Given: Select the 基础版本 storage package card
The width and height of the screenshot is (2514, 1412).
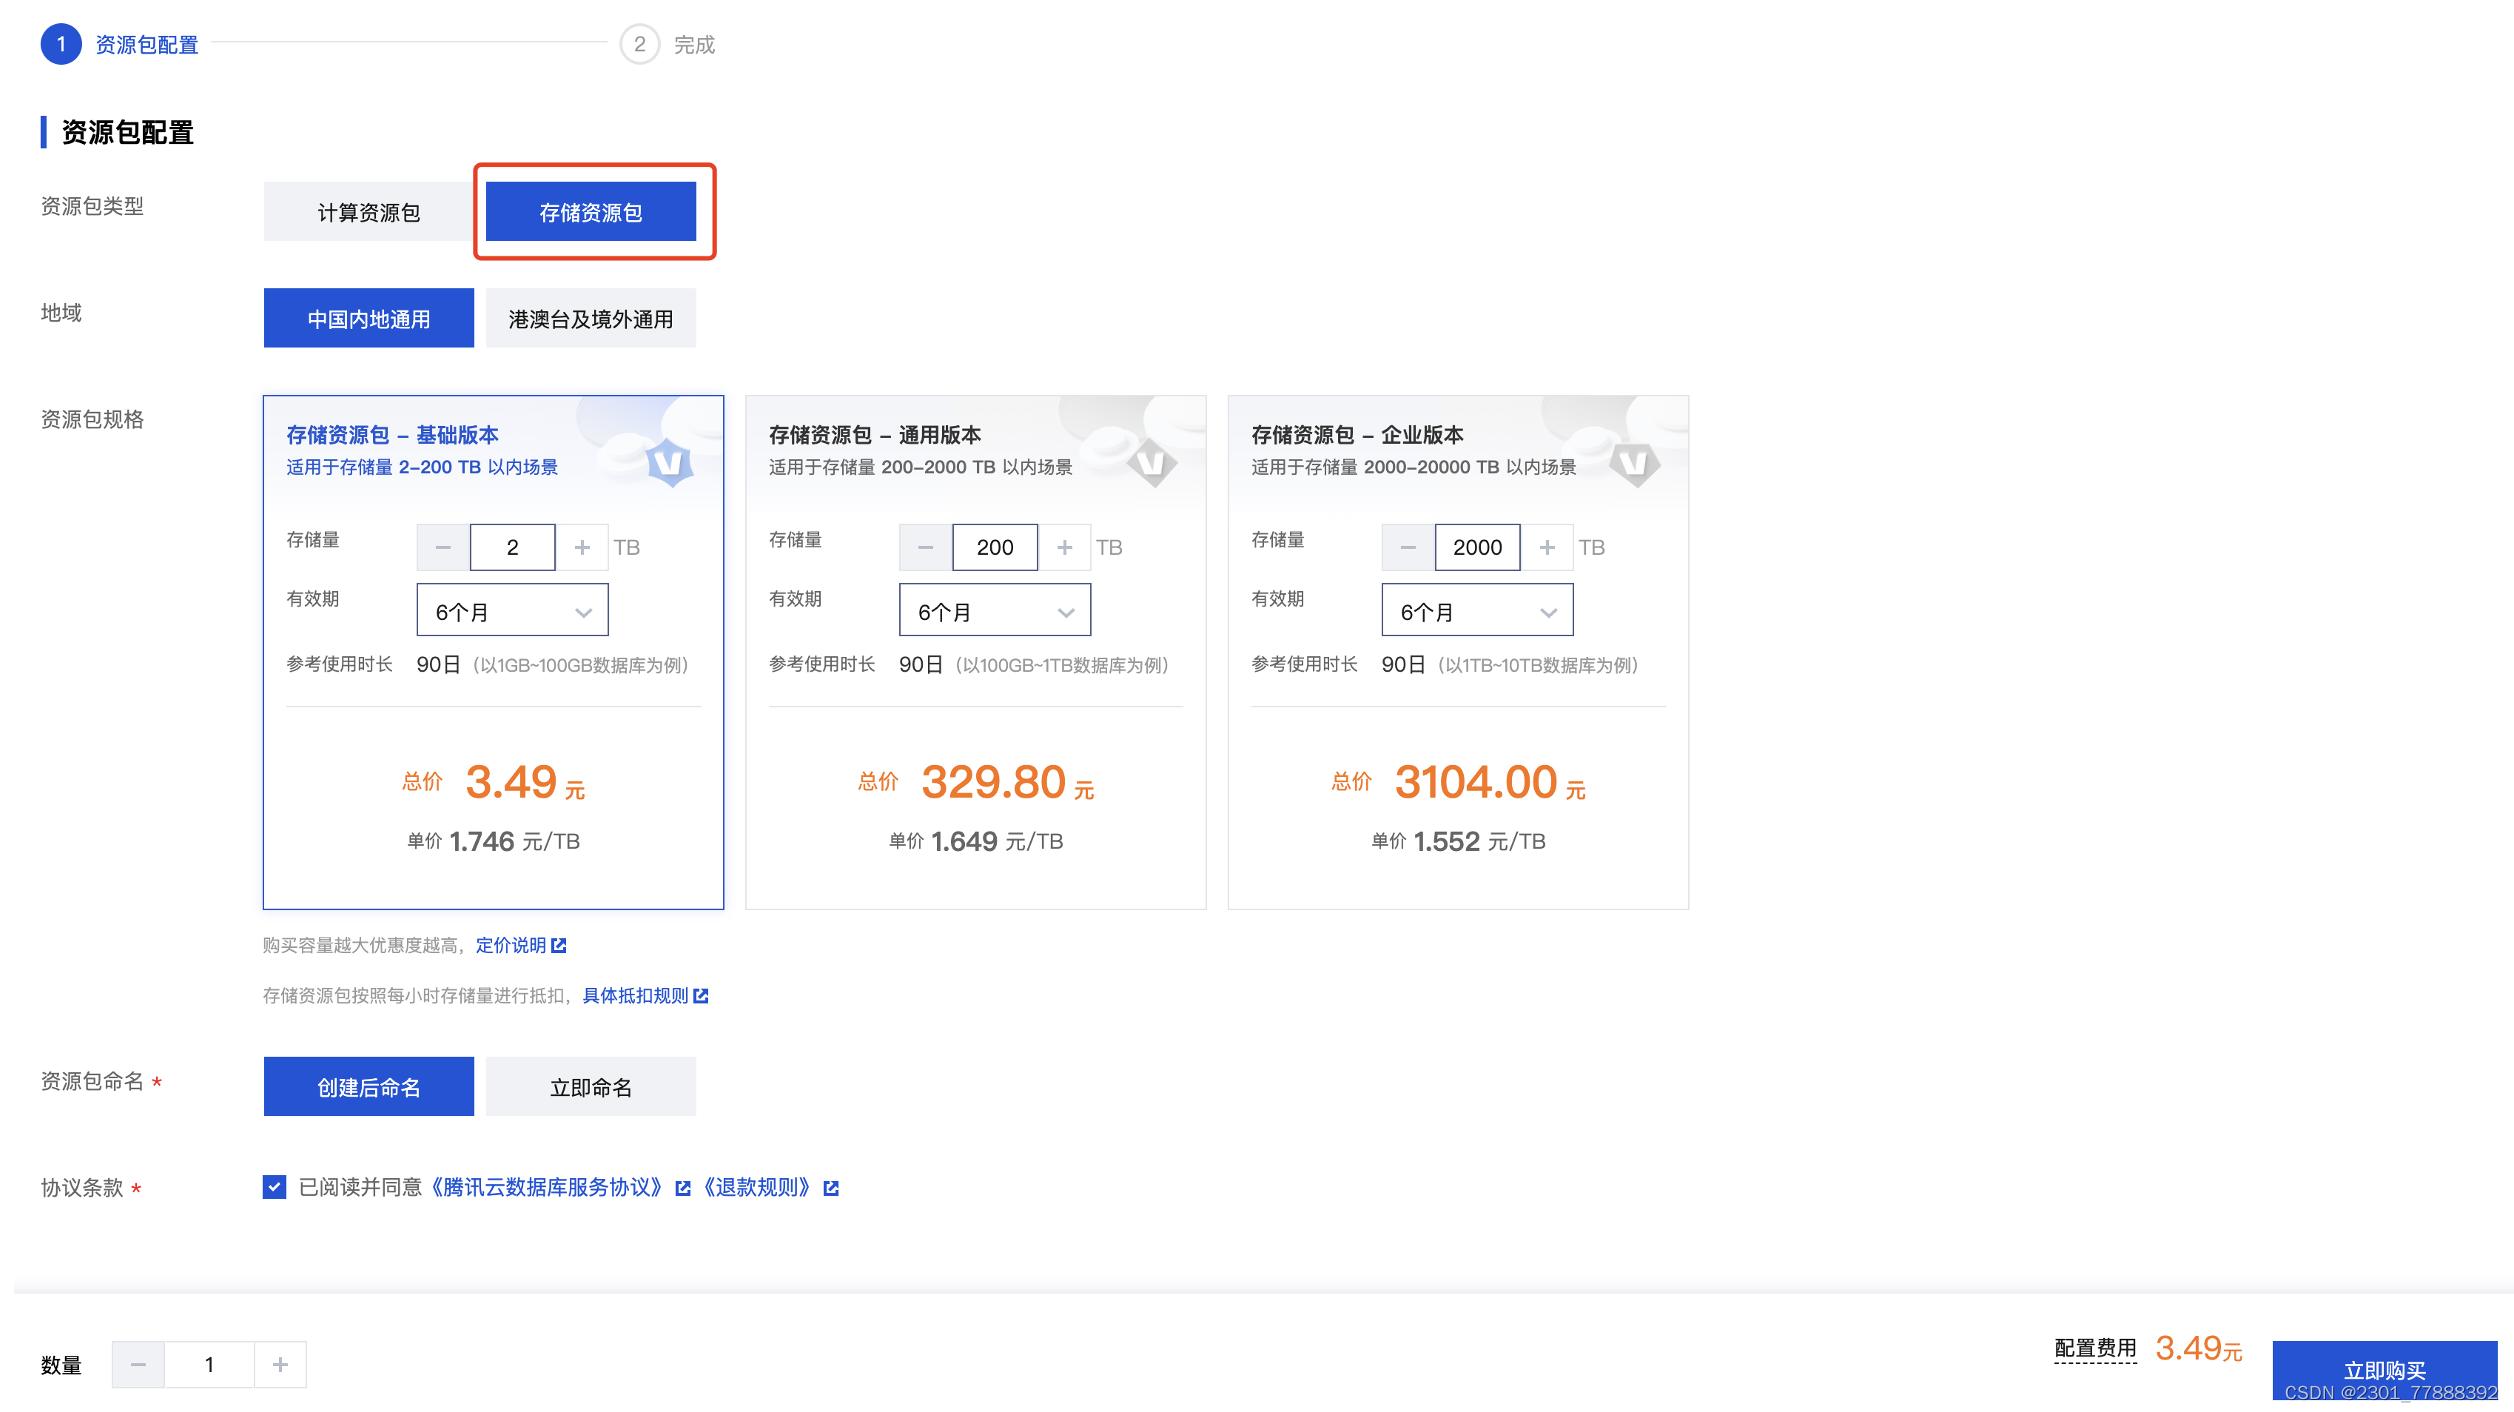Looking at the screenshot, I should (493, 652).
